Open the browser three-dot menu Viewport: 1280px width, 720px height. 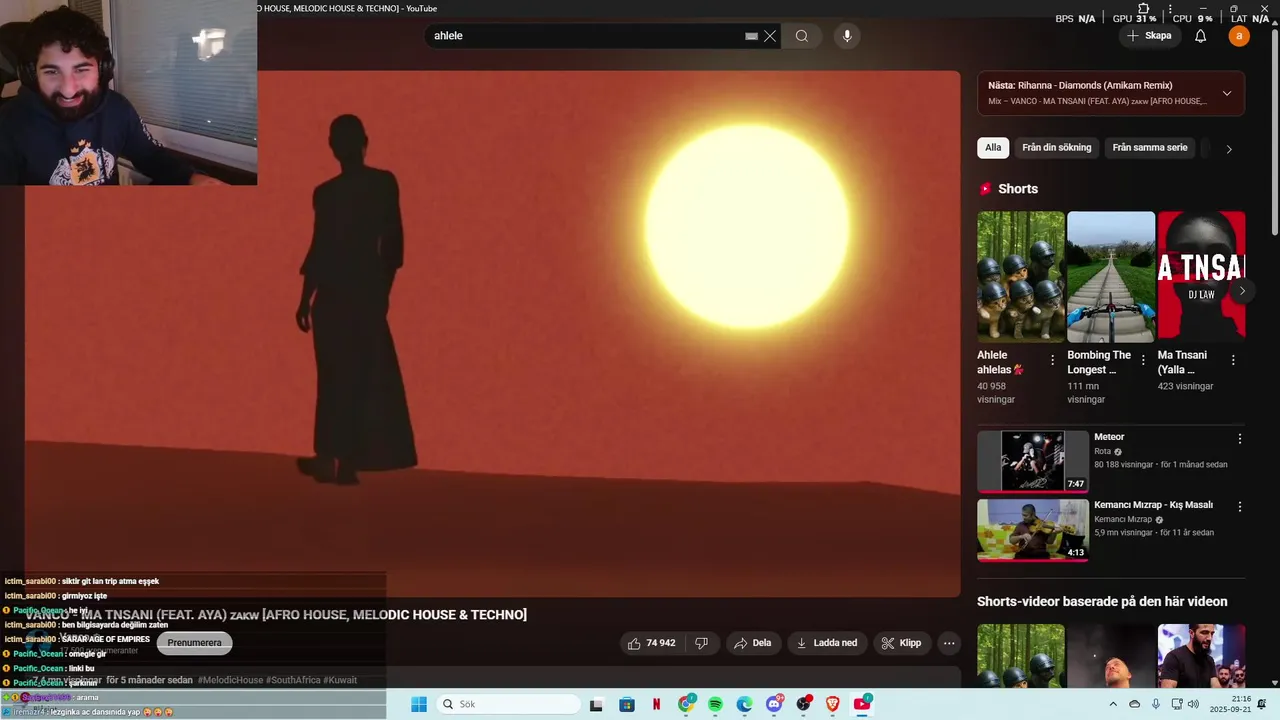[1170, 9]
